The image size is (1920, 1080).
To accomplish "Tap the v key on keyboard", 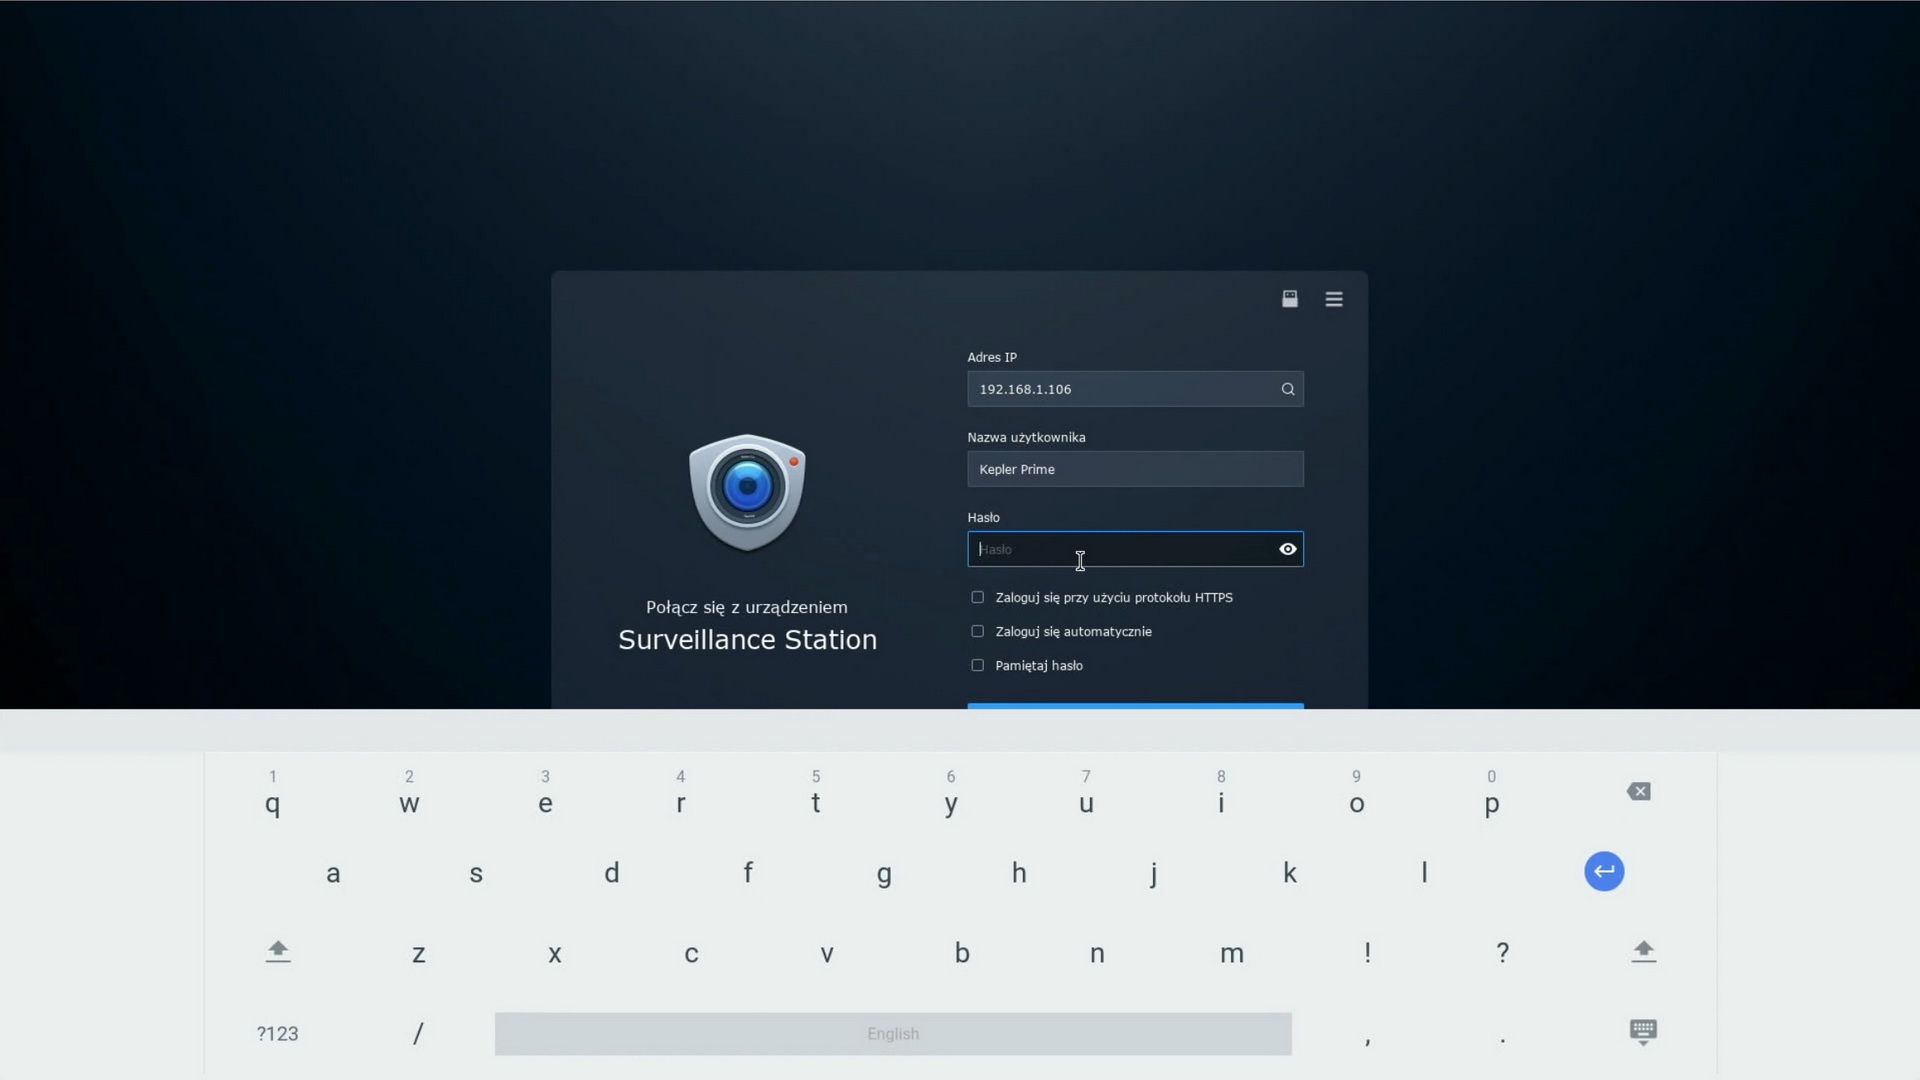I will (x=827, y=953).
